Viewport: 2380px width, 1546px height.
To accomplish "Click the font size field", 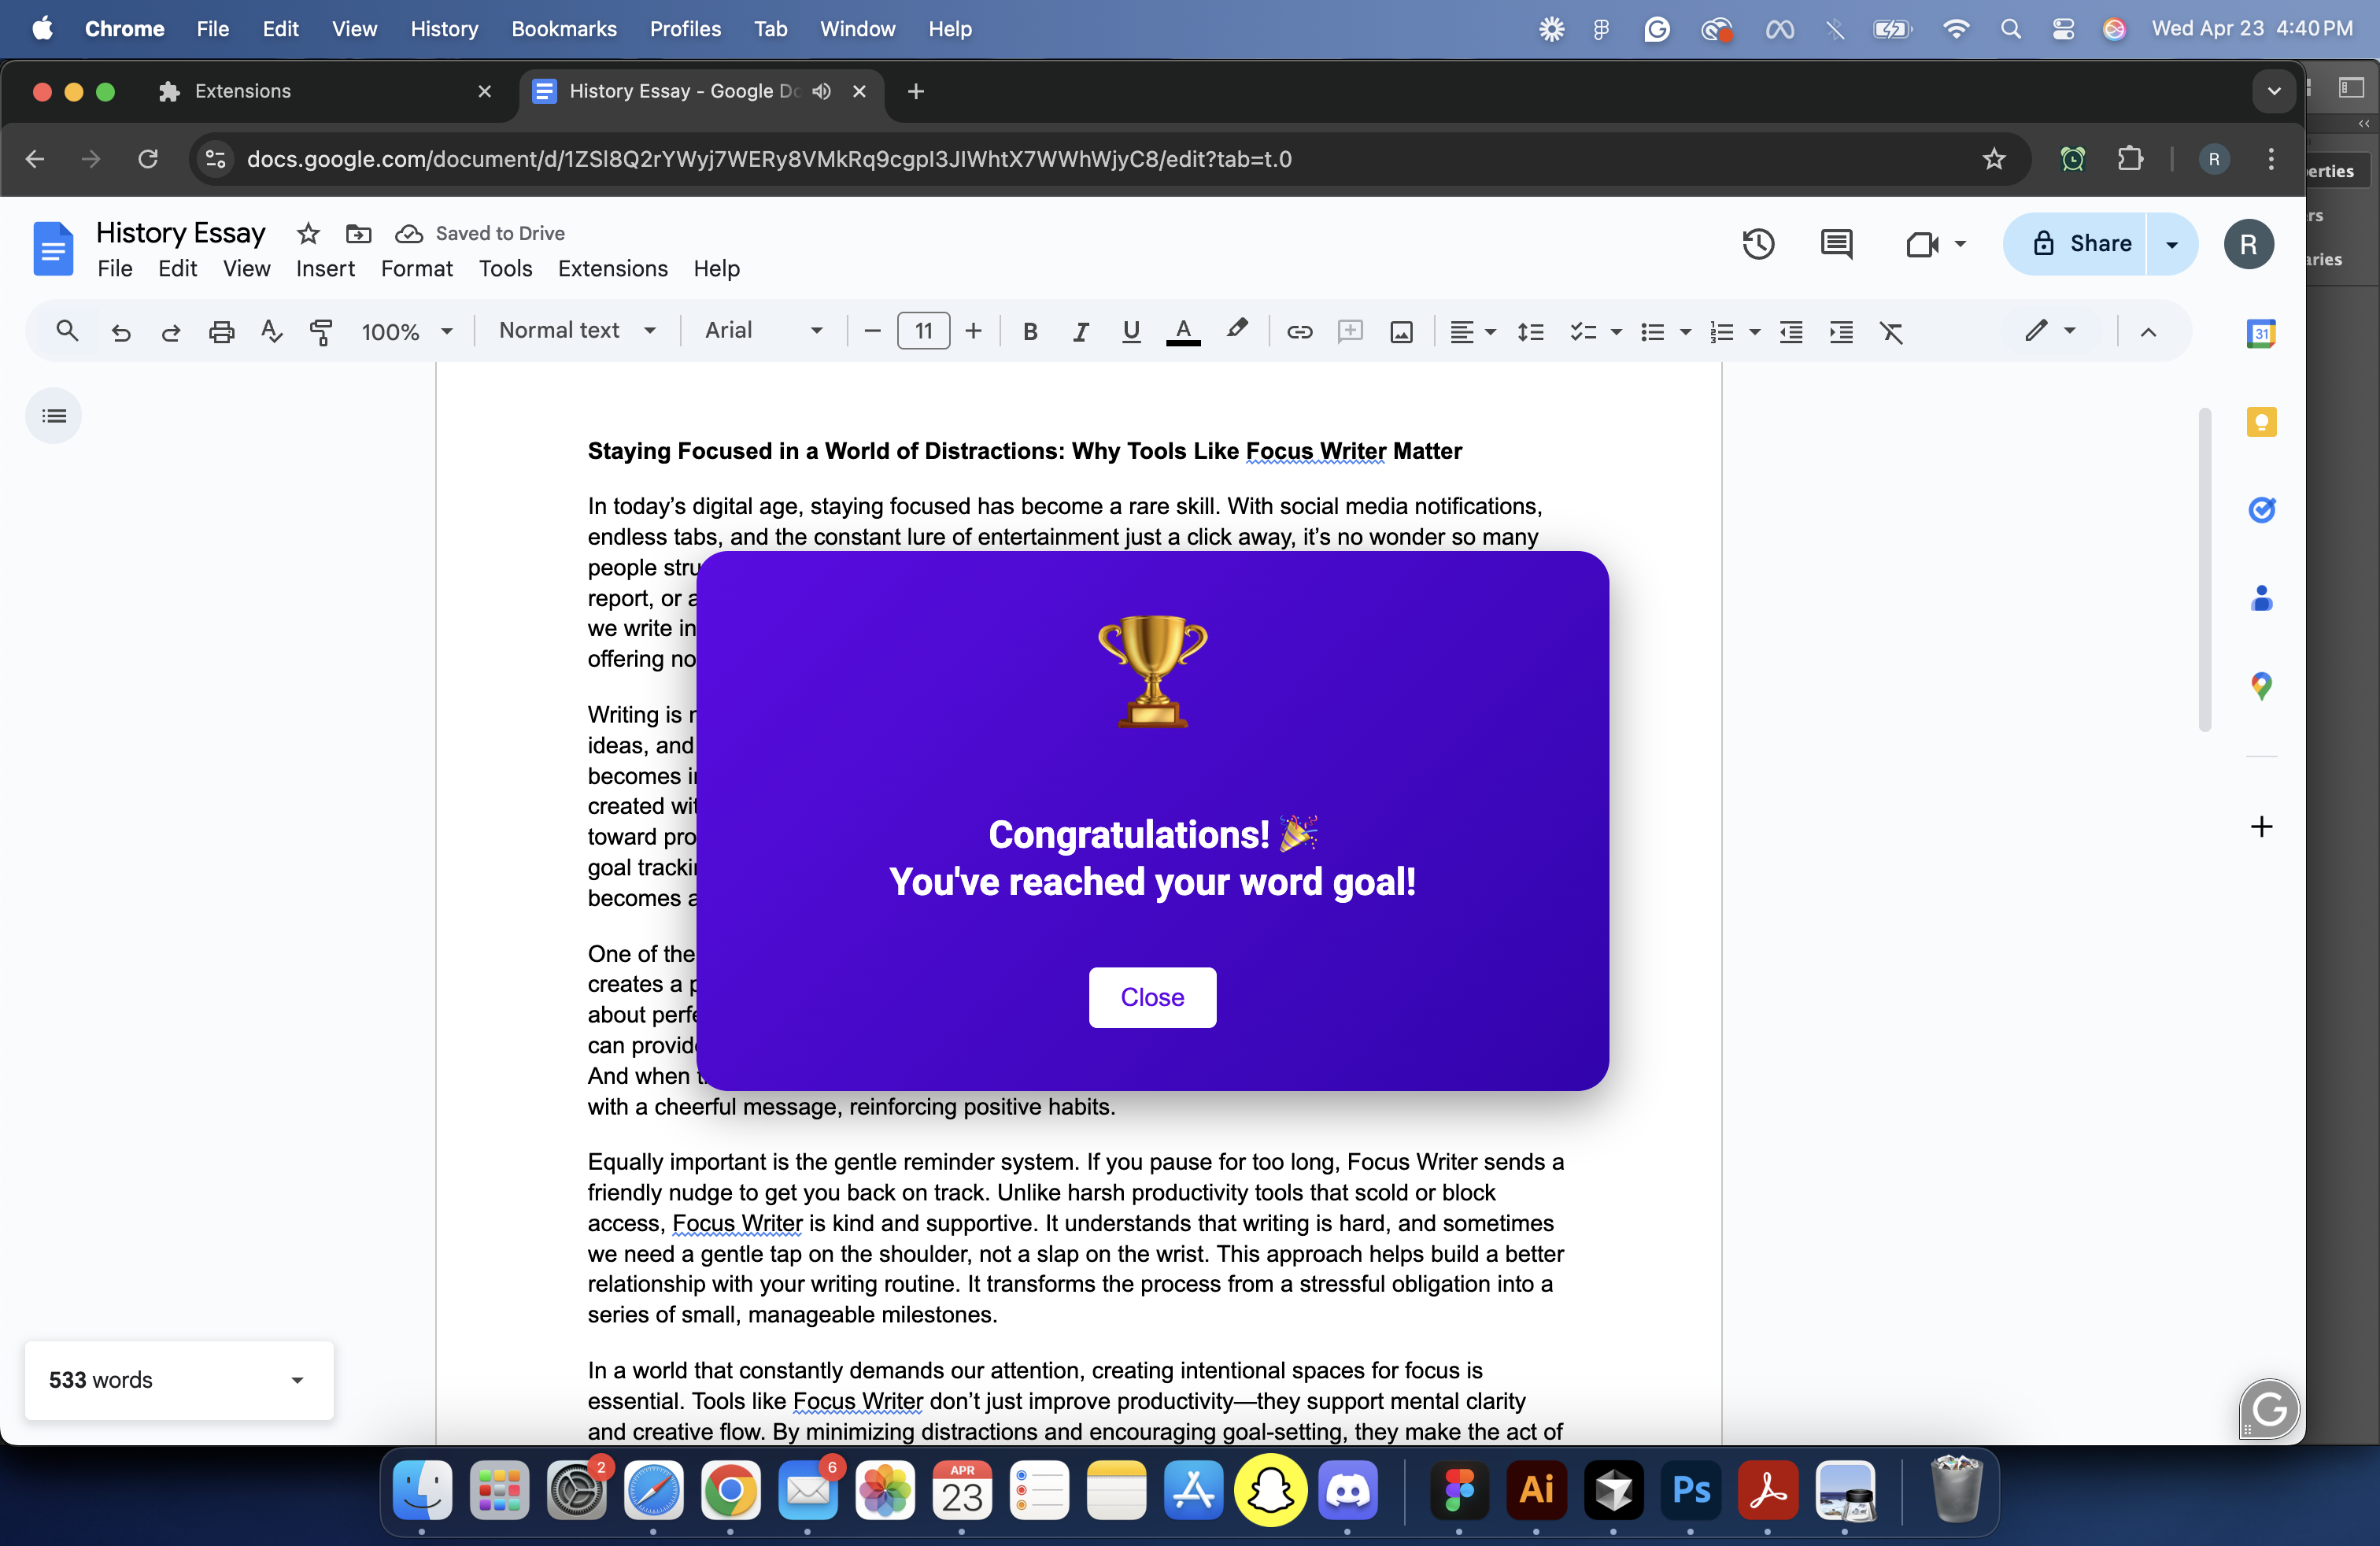I will 923,331.
